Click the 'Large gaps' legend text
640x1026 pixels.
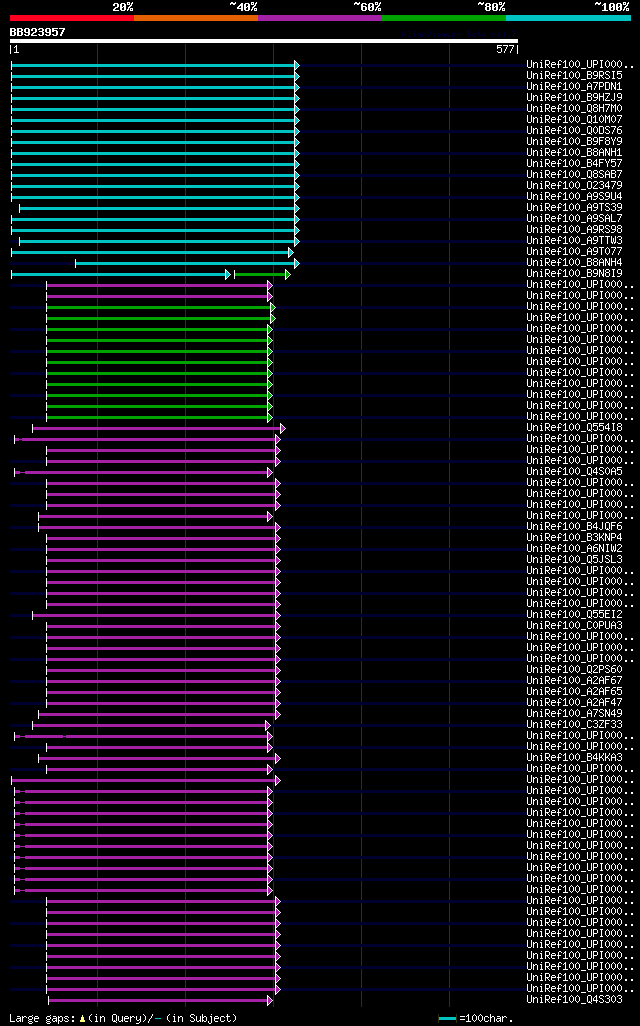click(43, 1018)
